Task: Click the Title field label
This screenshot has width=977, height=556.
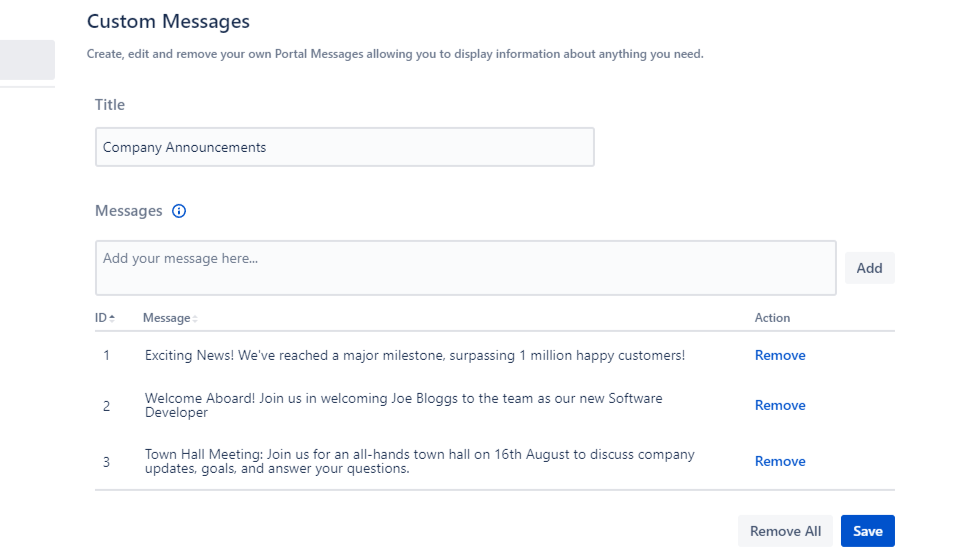Action: [110, 104]
